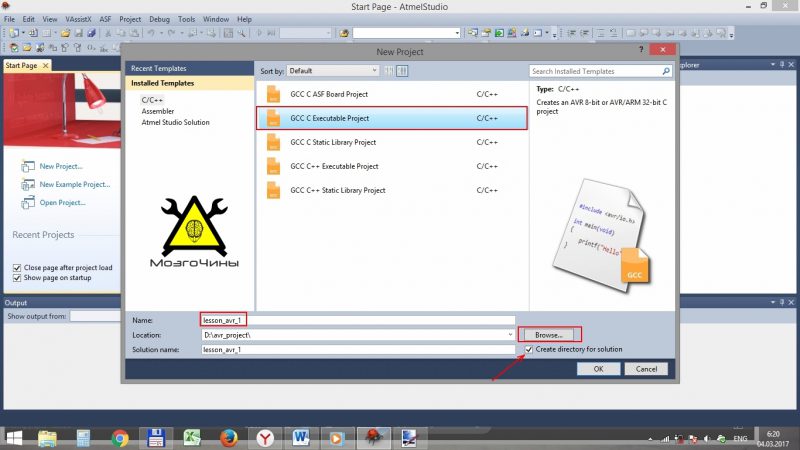Open the VAssistX menu
The width and height of the screenshot is (800, 450).
[78, 19]
